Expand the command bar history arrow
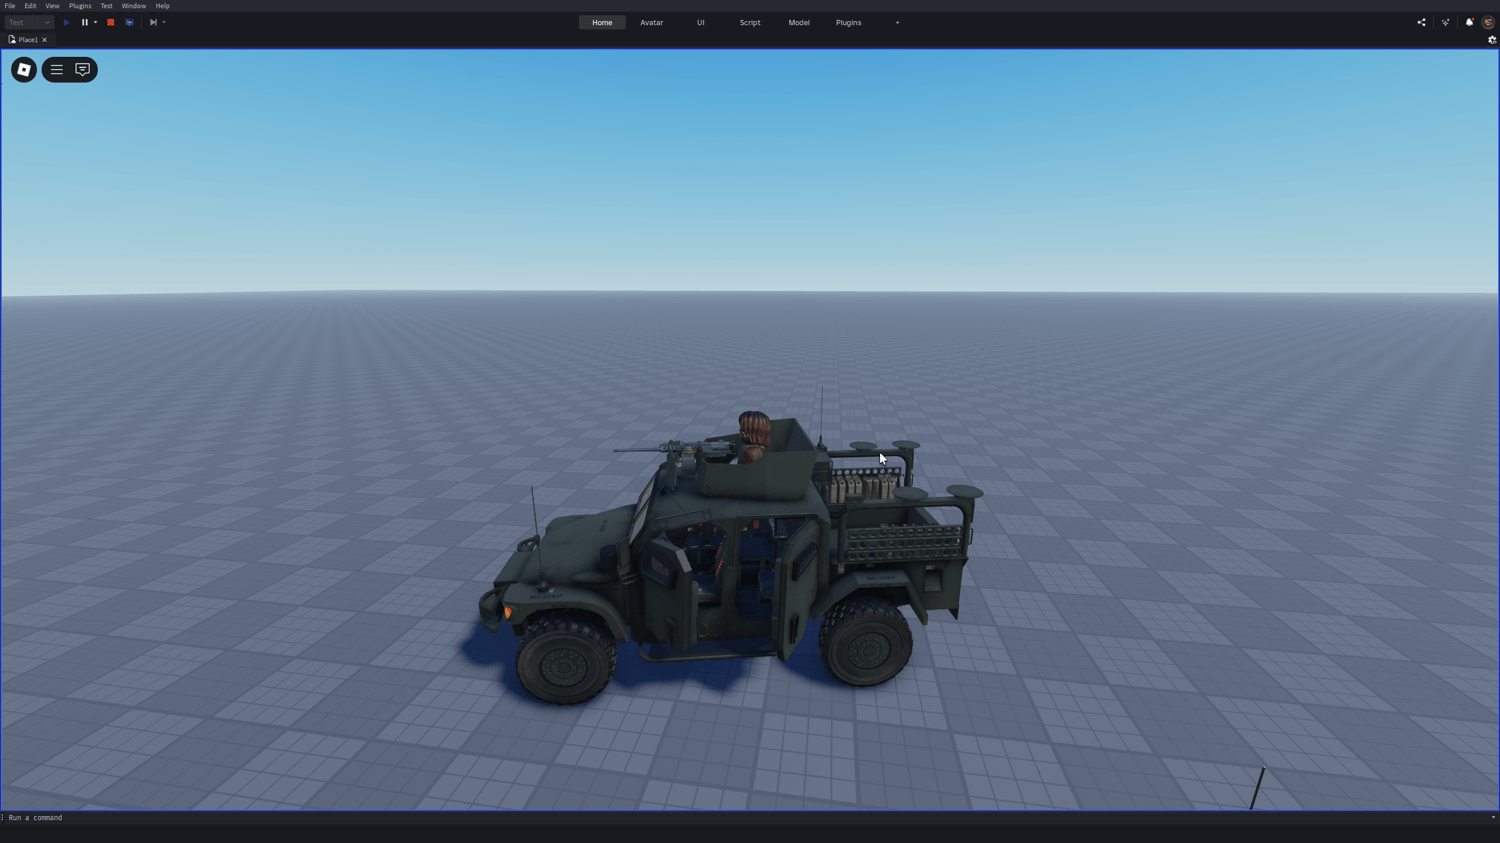The height and width of the screenshot is (843, 1500). [x=1493, y=818]
